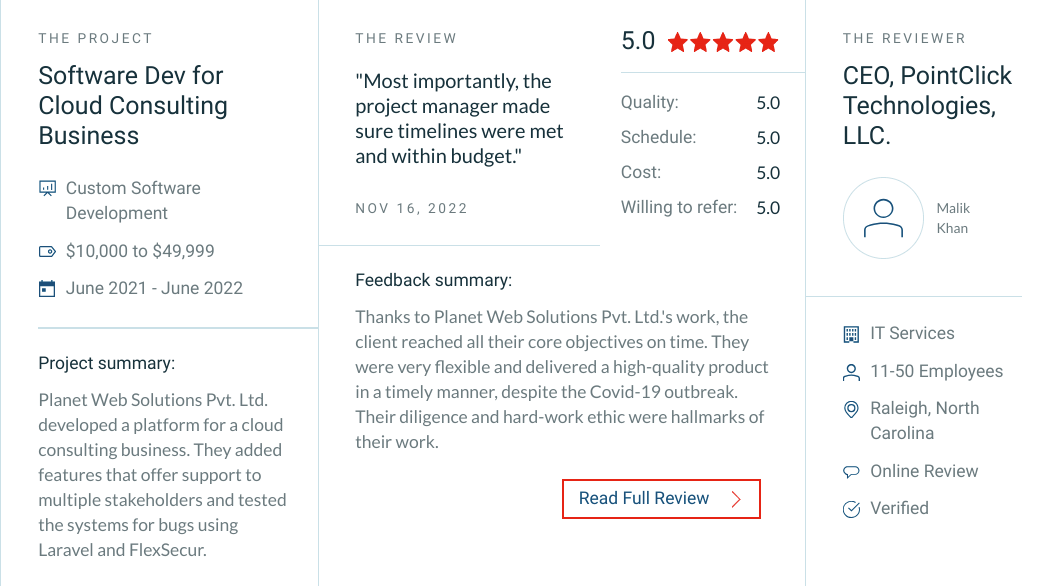Click the CEO, PointClick Technologies heading
1057x586 pixels.
(927, 105)
